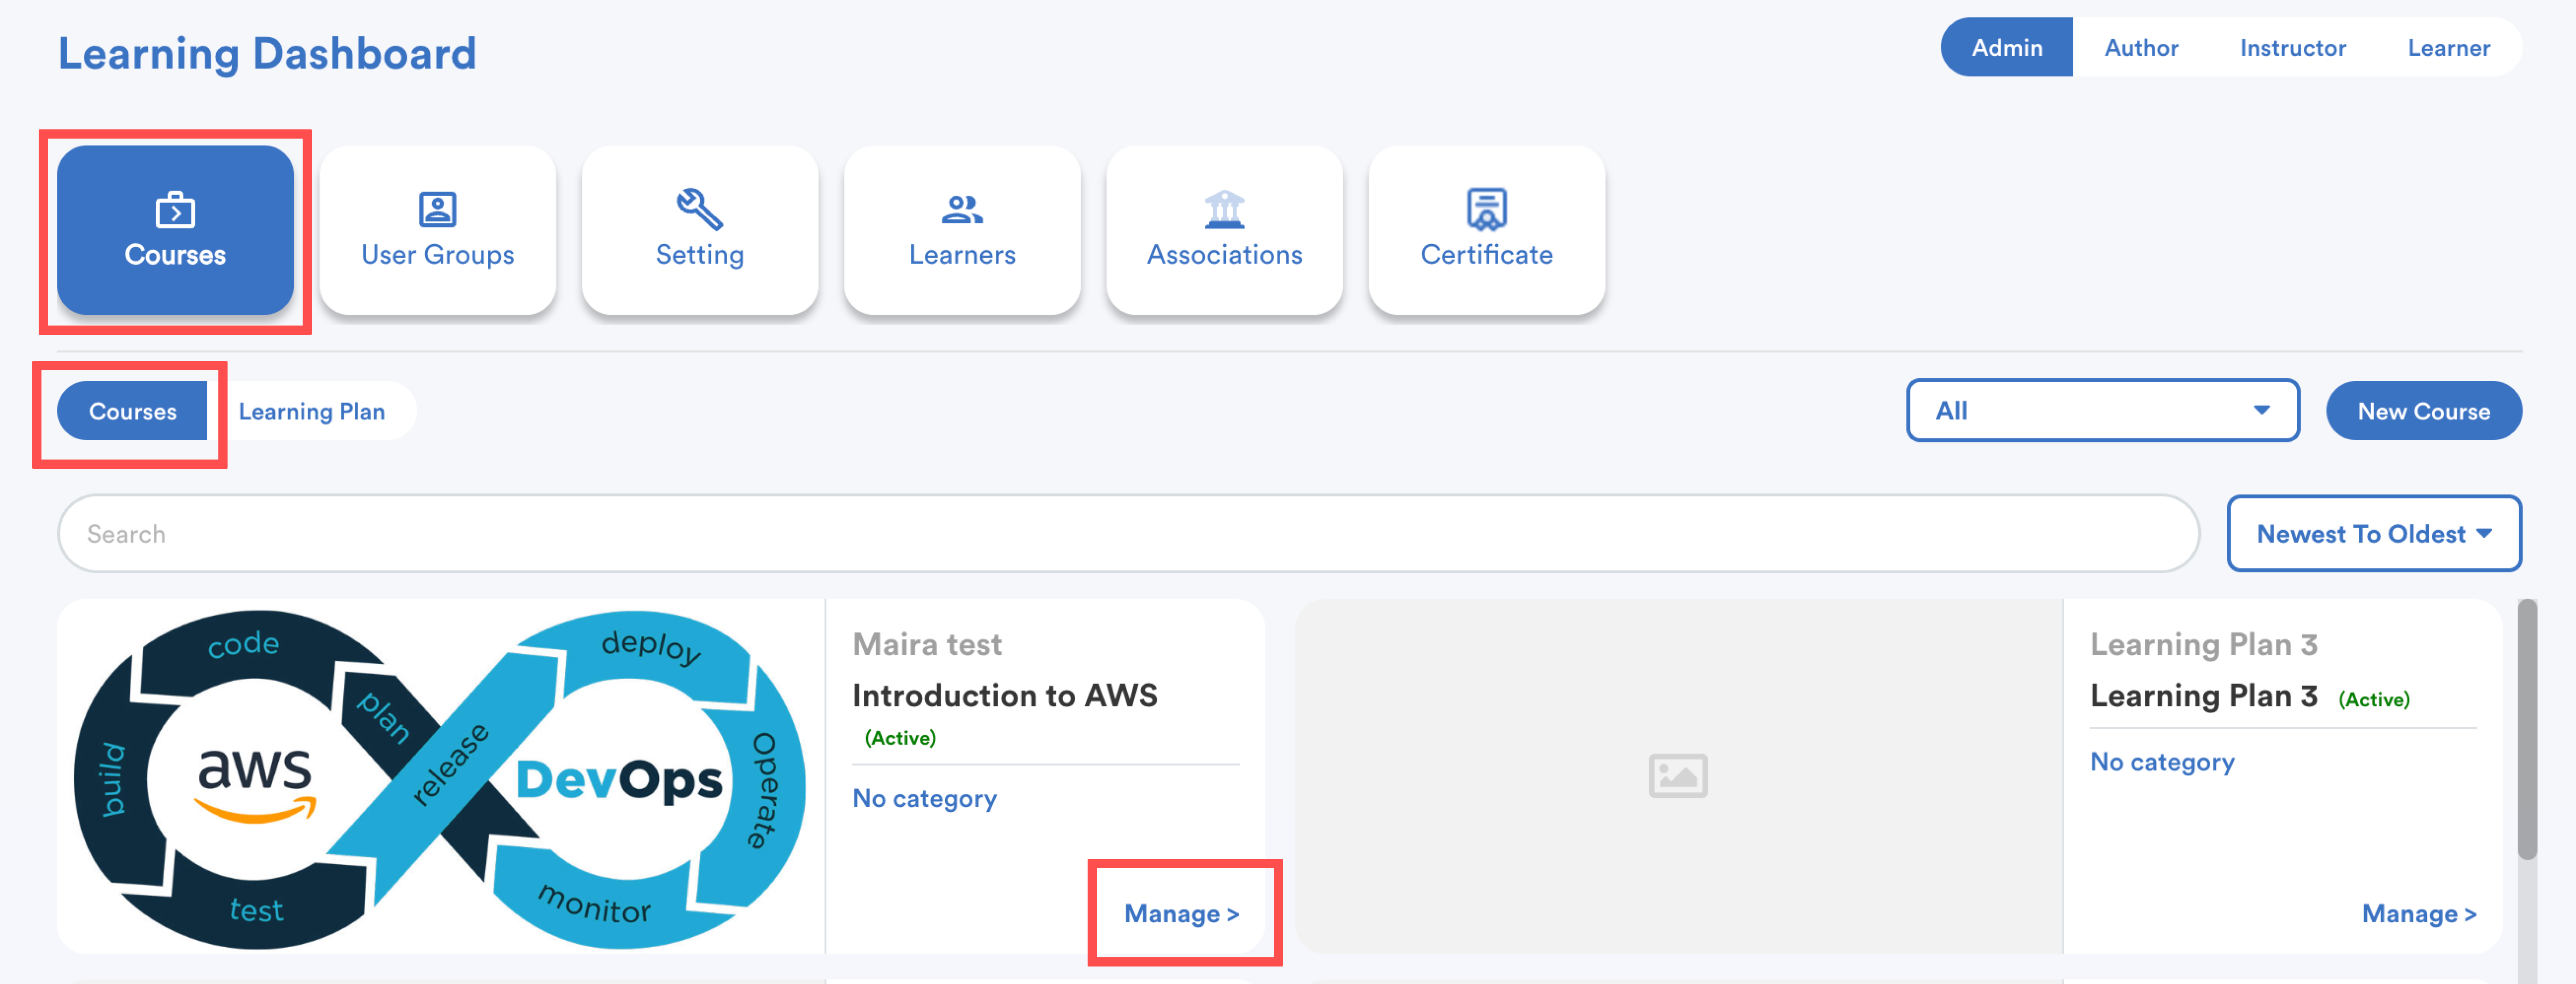Switch to Author role view

point(2140,47)
